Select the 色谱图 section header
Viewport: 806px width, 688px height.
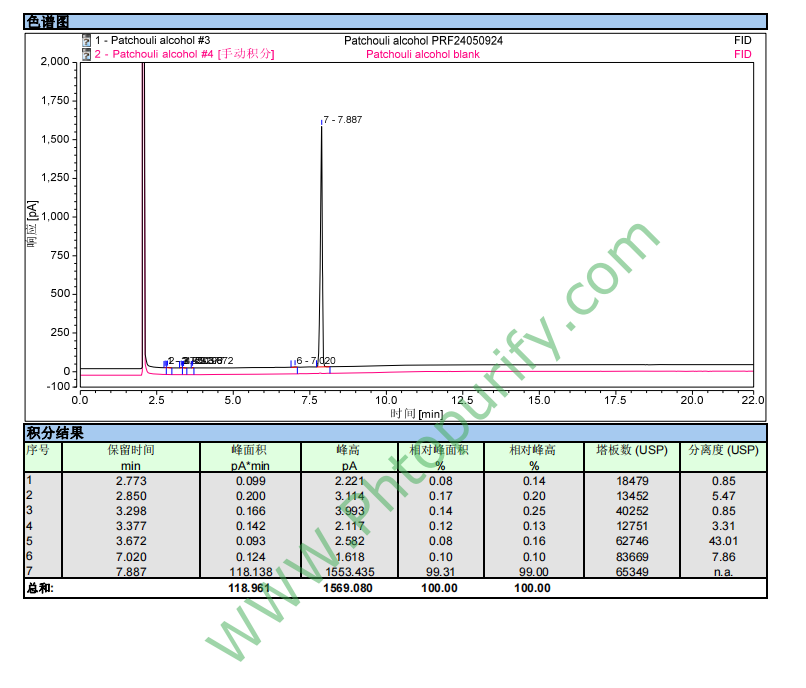(48, 21)
